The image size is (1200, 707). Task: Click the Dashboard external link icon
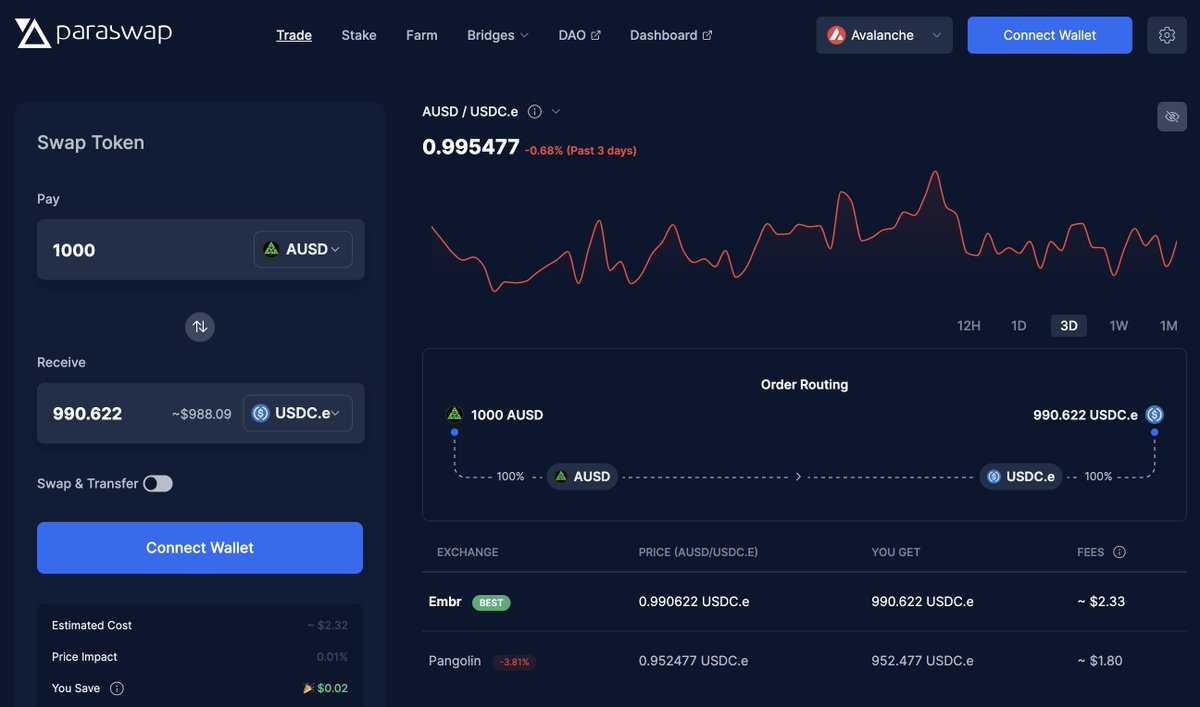point(707,35)
